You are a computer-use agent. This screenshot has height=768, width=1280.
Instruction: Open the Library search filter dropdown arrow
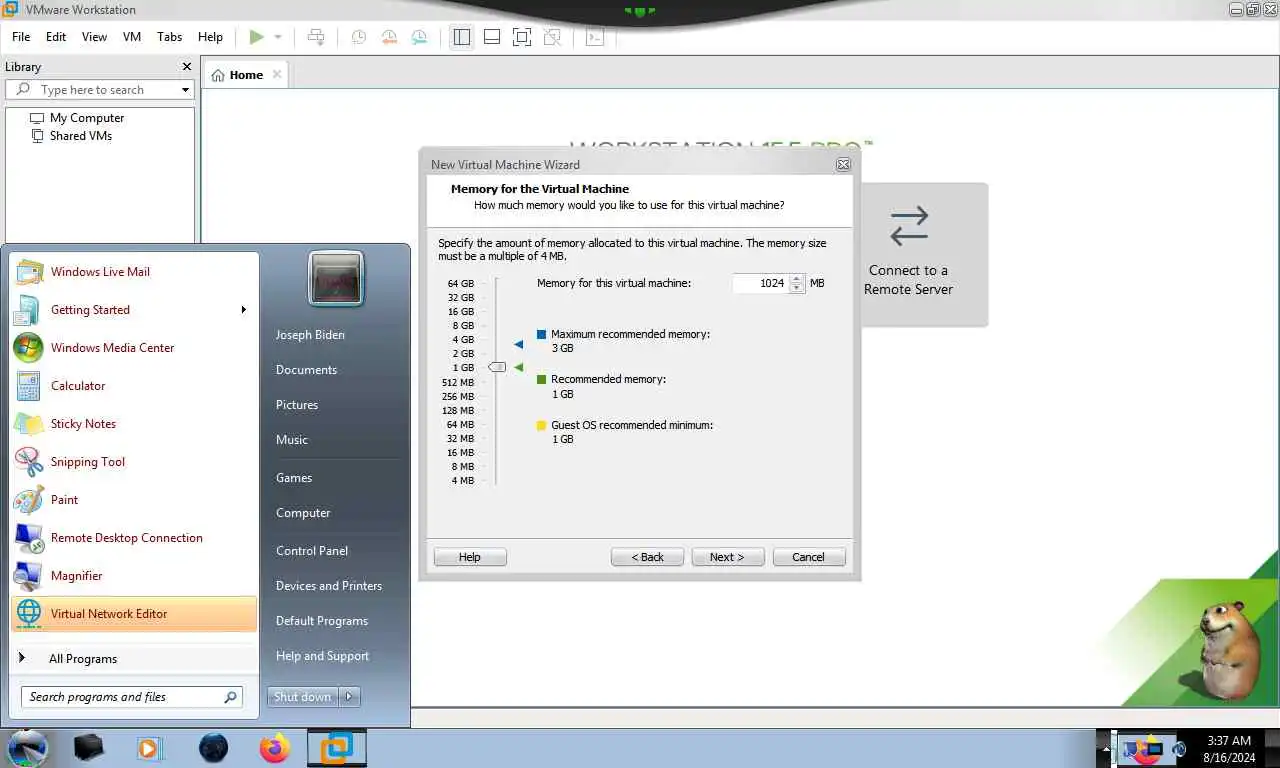pyautogui.click(x=185, y=90)
